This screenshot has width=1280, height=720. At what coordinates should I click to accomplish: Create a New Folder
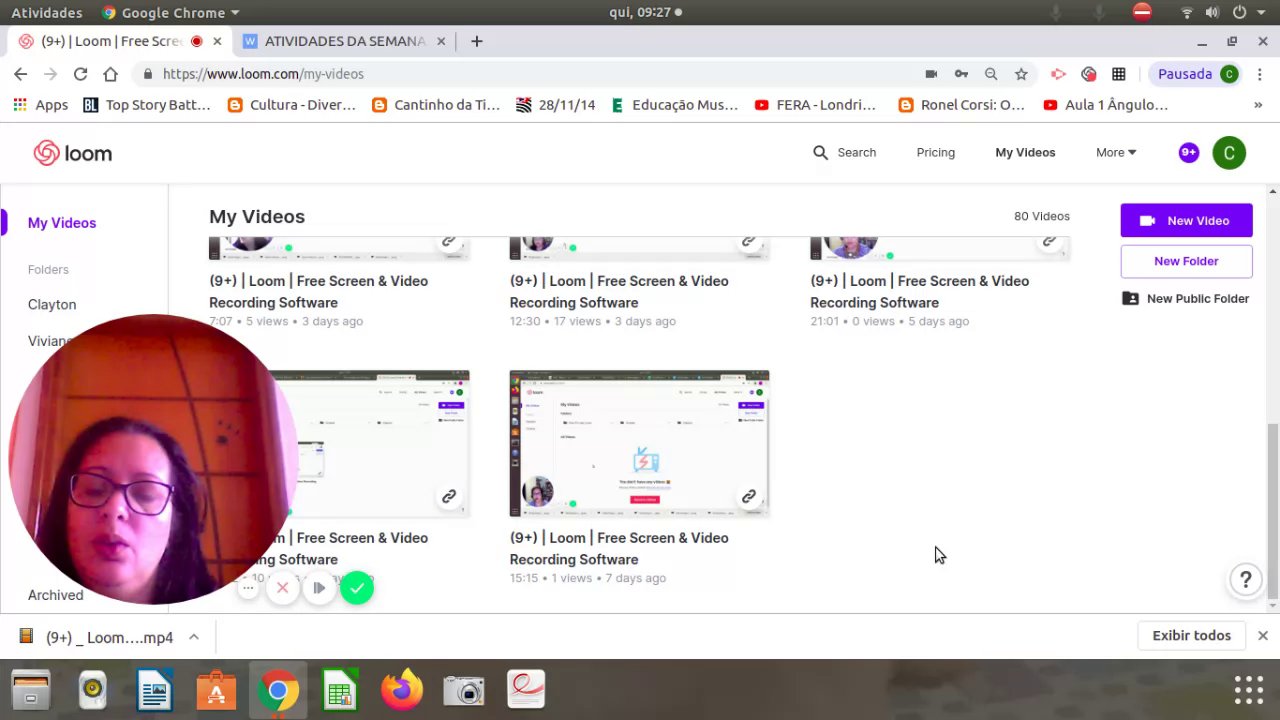click(1186, 261)
